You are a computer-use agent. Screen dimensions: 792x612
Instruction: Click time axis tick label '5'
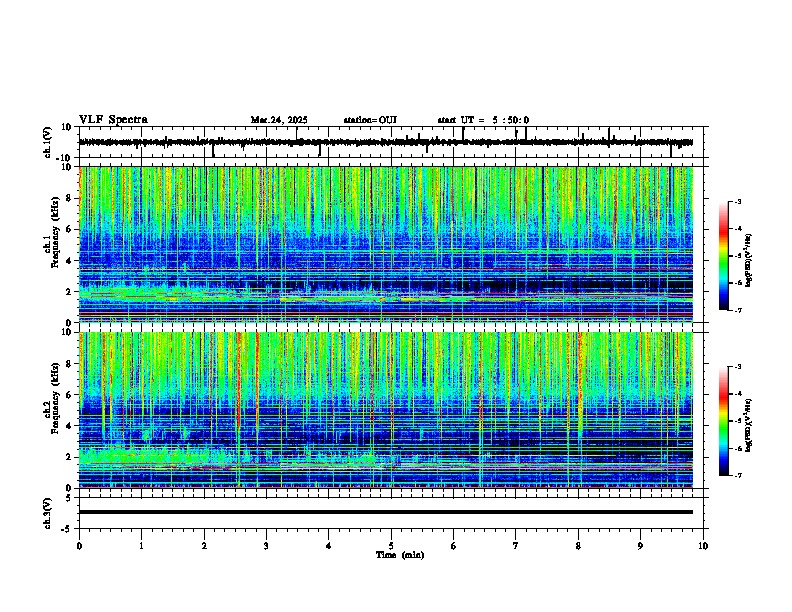click(391, 546)
